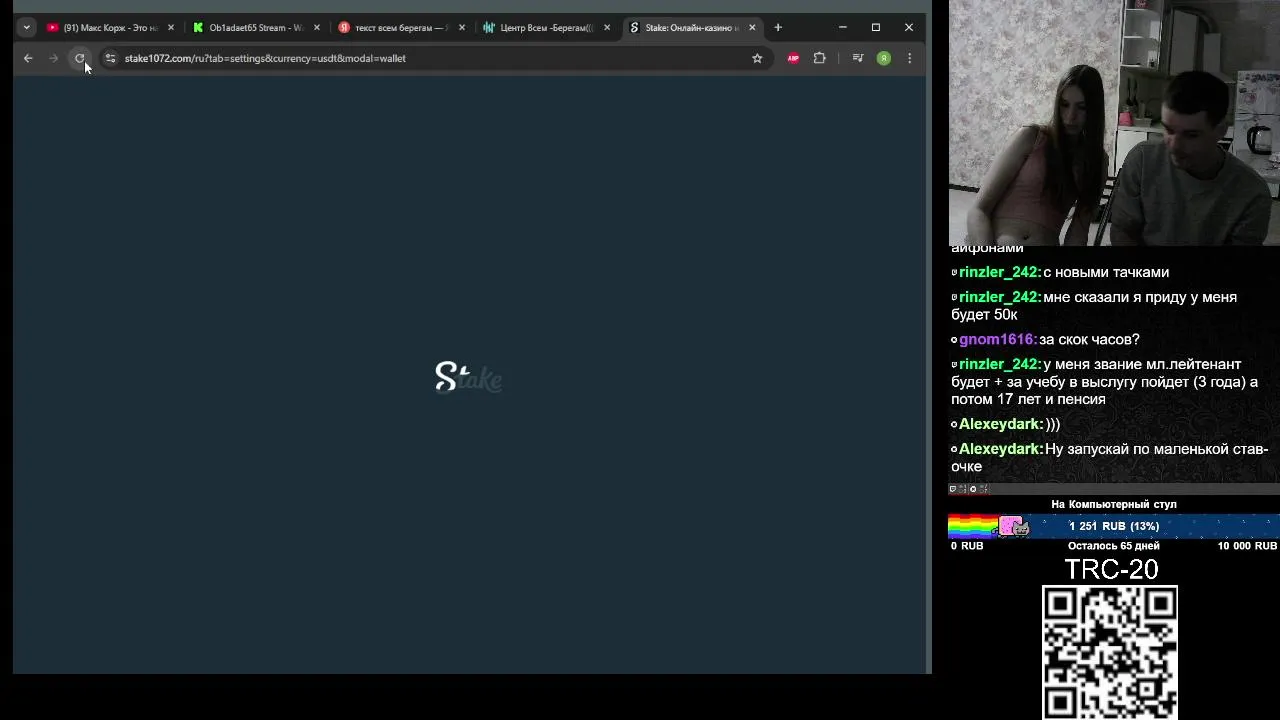Screen dimensions: 1280x720
Task: Open the media controls icon
Action: pos(857,58)
